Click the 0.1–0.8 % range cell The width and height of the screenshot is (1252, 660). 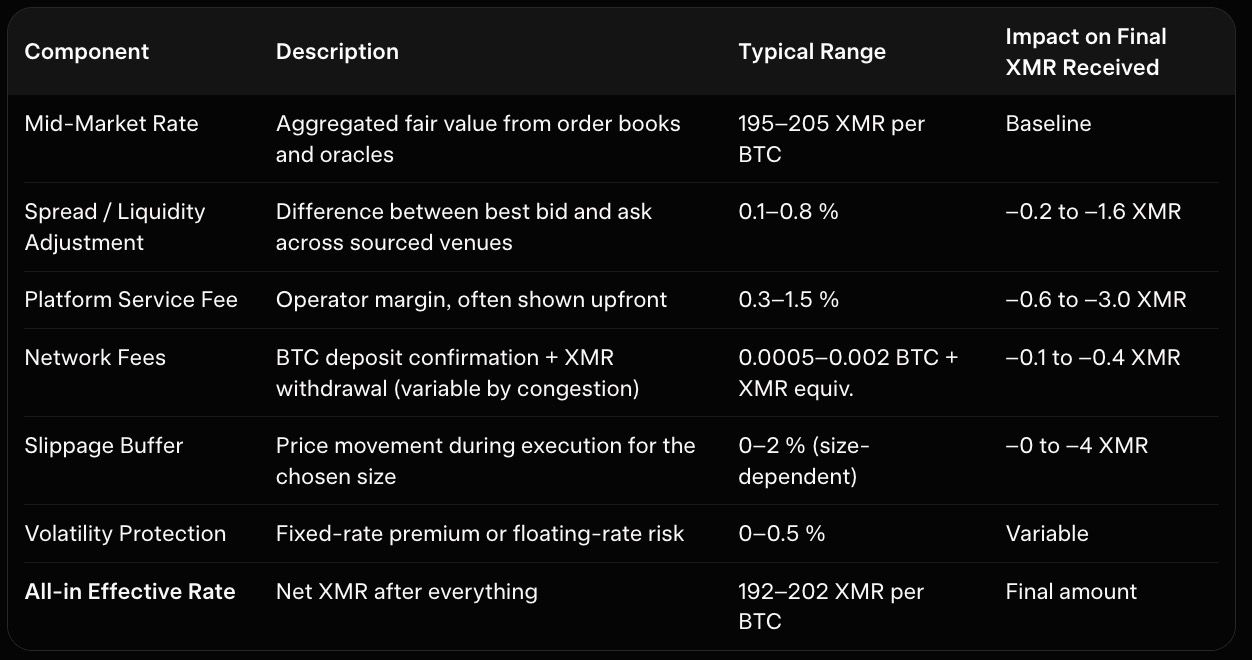788,212
